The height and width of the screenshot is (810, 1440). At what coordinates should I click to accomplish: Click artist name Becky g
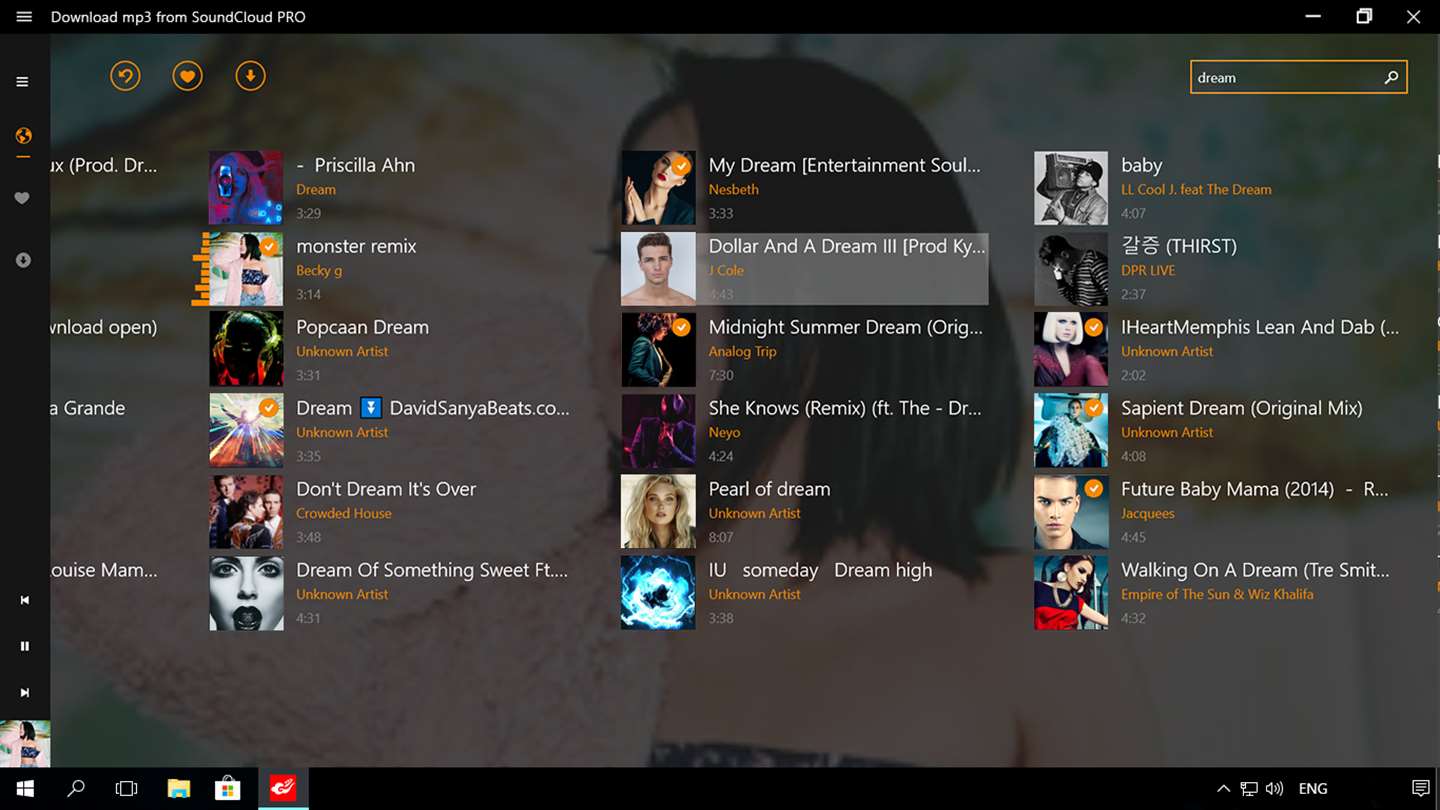click(319, 270)
